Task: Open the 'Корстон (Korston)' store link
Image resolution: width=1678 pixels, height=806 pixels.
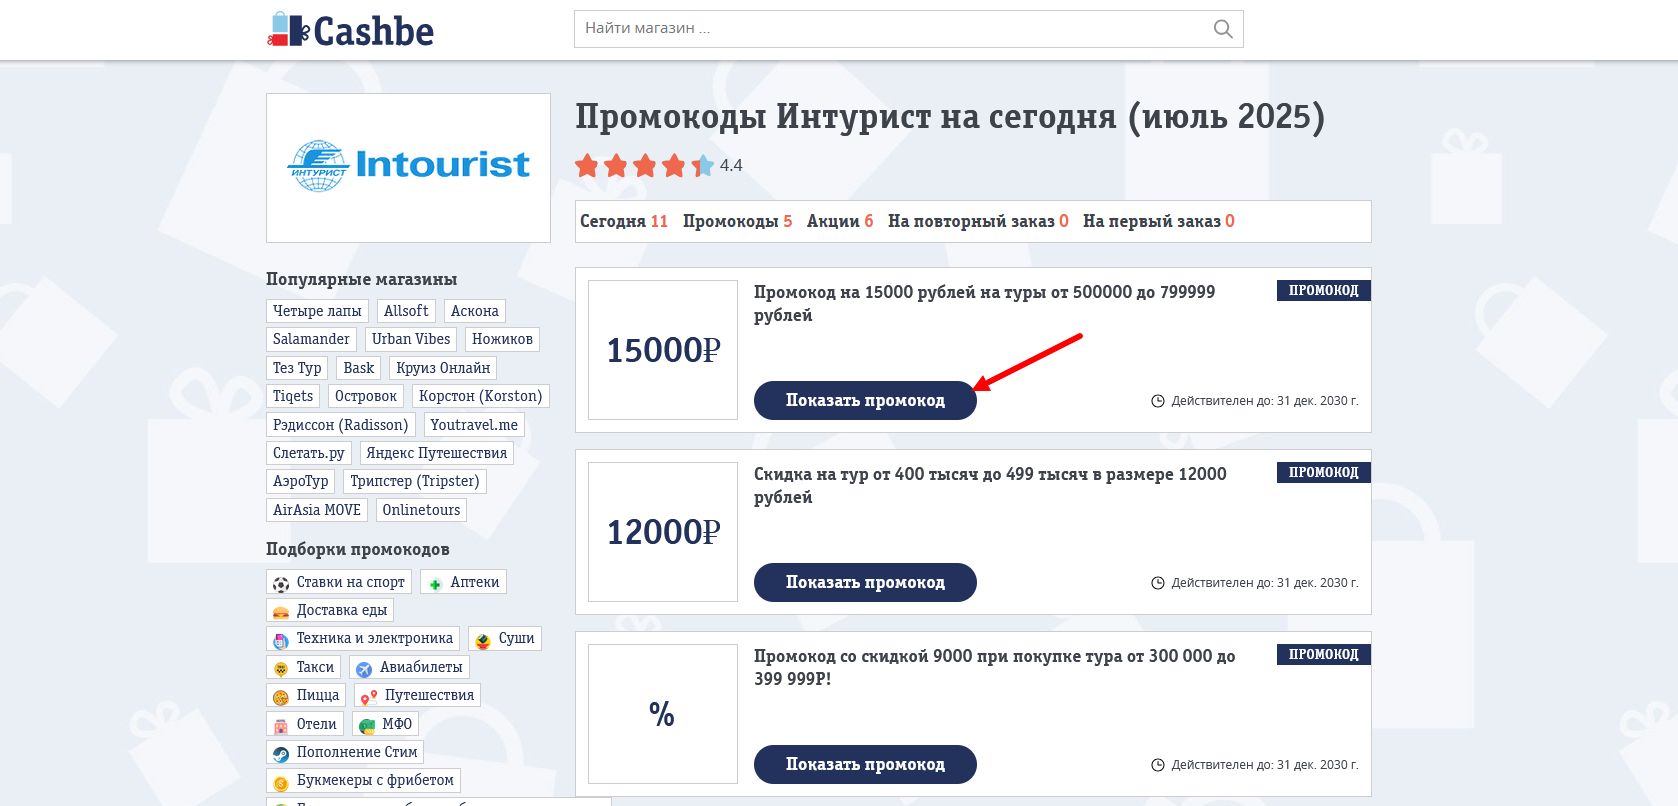Action: [x=481, y=396]
